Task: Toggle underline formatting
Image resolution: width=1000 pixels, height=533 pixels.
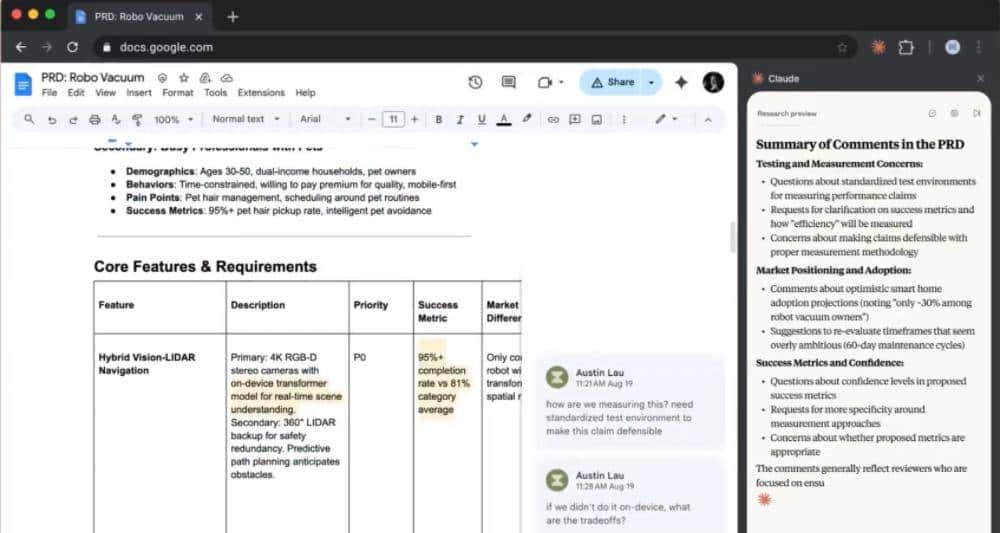Action: tap(481, 119)
